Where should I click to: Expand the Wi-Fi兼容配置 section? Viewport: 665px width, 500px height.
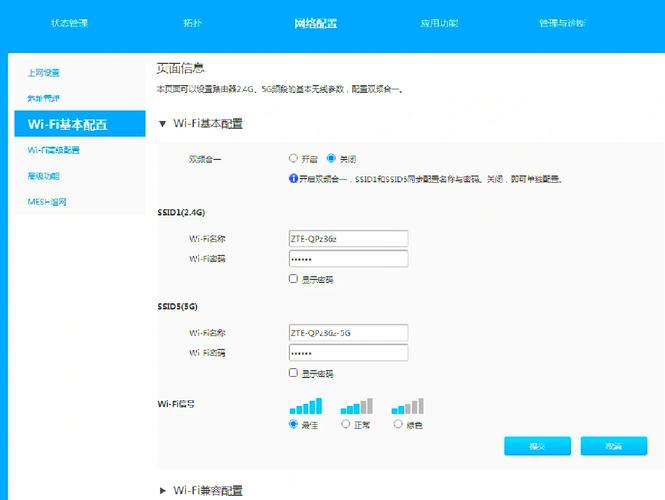point(164,490)
